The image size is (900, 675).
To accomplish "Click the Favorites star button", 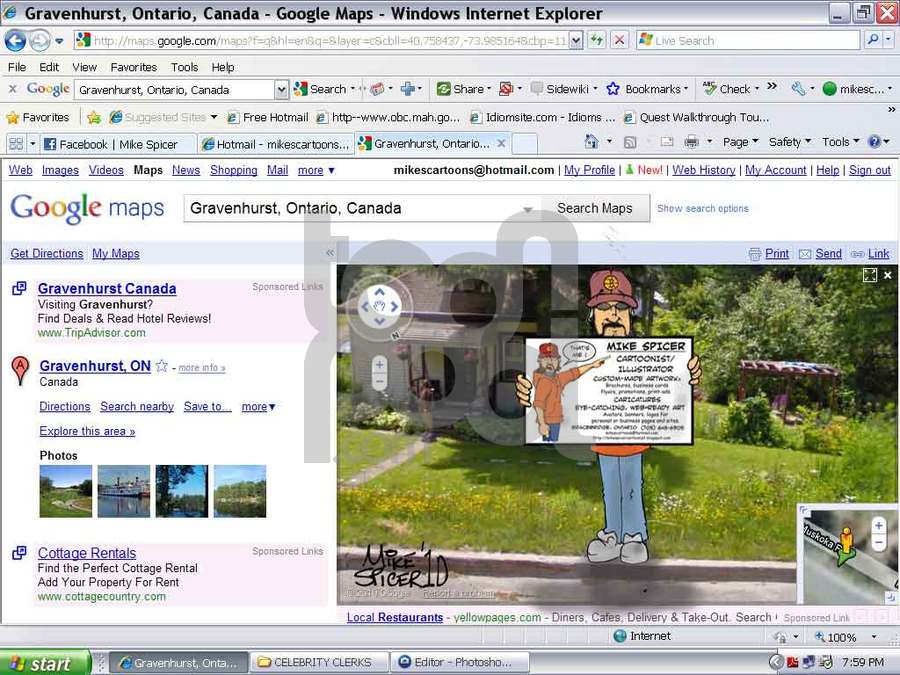I will coord(37,118).
